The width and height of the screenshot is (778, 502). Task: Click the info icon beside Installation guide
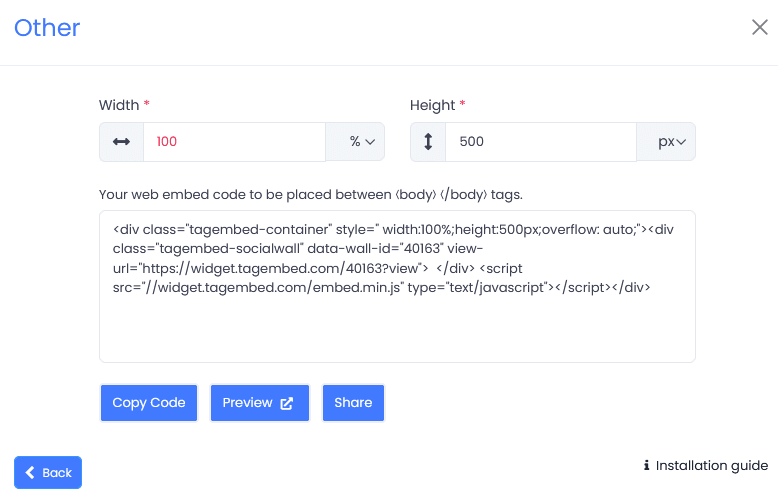[x=646, y=465]
